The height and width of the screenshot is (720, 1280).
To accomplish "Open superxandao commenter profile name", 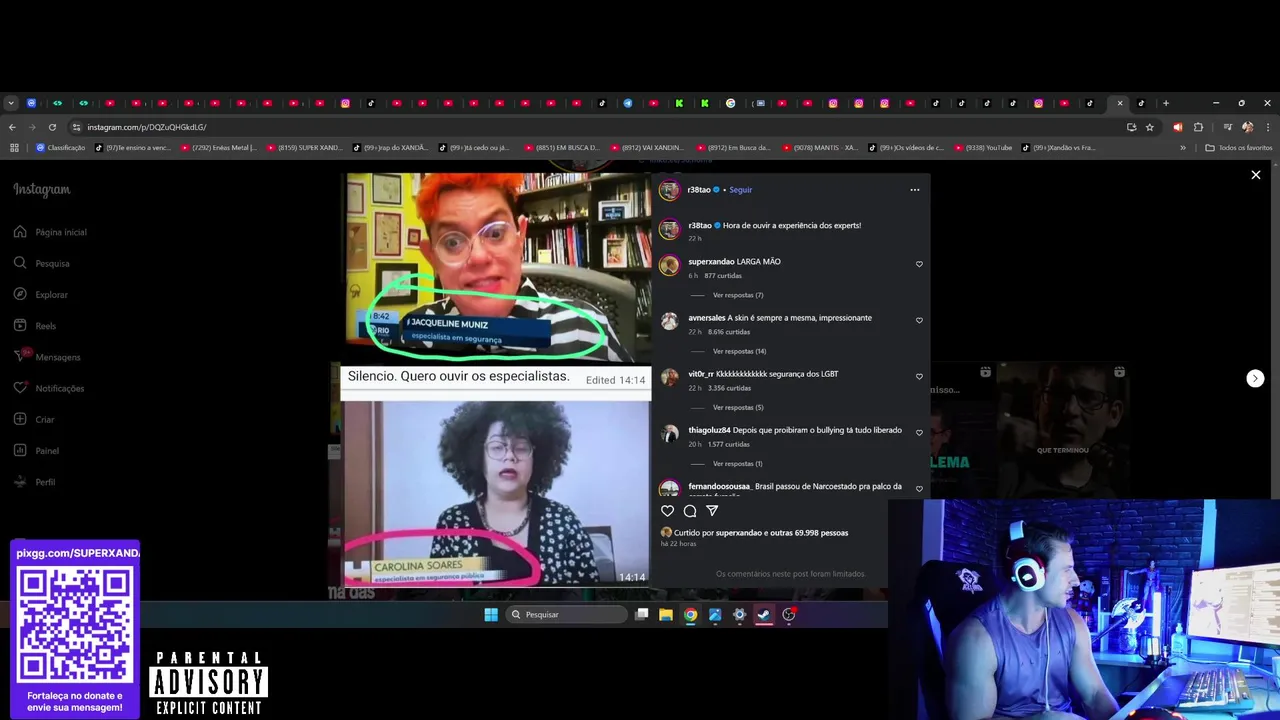I will 711,262.
